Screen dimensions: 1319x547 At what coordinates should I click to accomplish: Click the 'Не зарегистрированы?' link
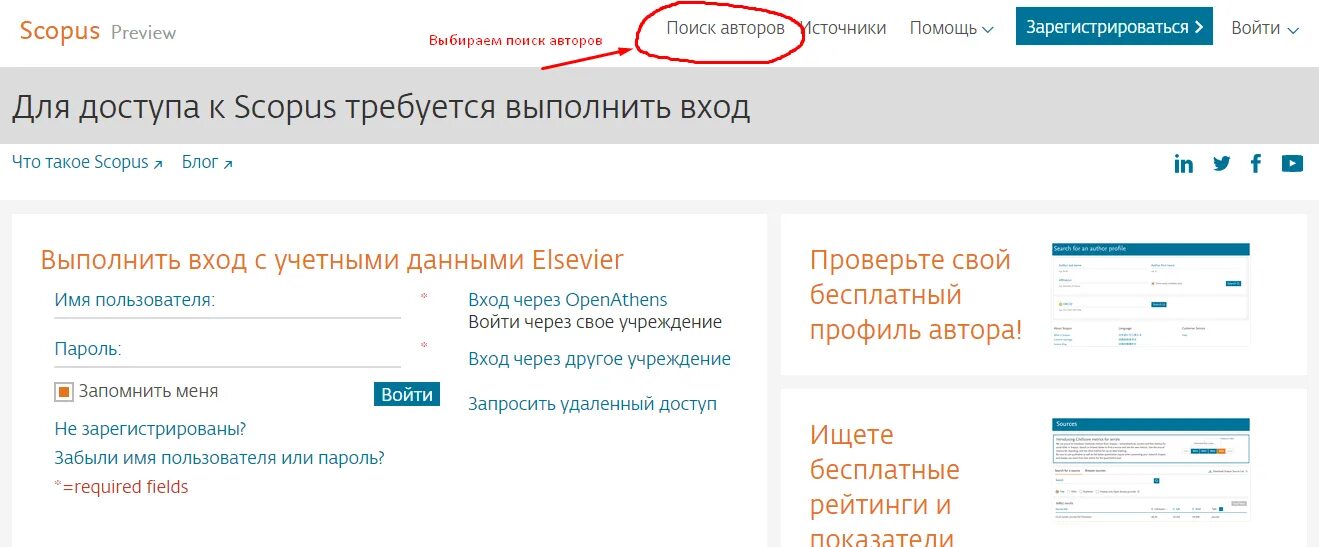pyautogui.click(x=150, y=429)
